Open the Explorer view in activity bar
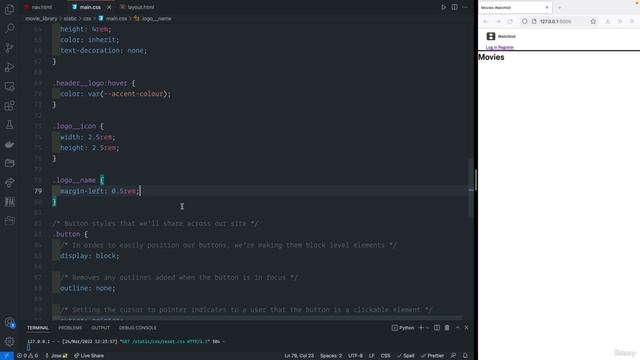This screenshot has height=360, width=640. (9, 9)
